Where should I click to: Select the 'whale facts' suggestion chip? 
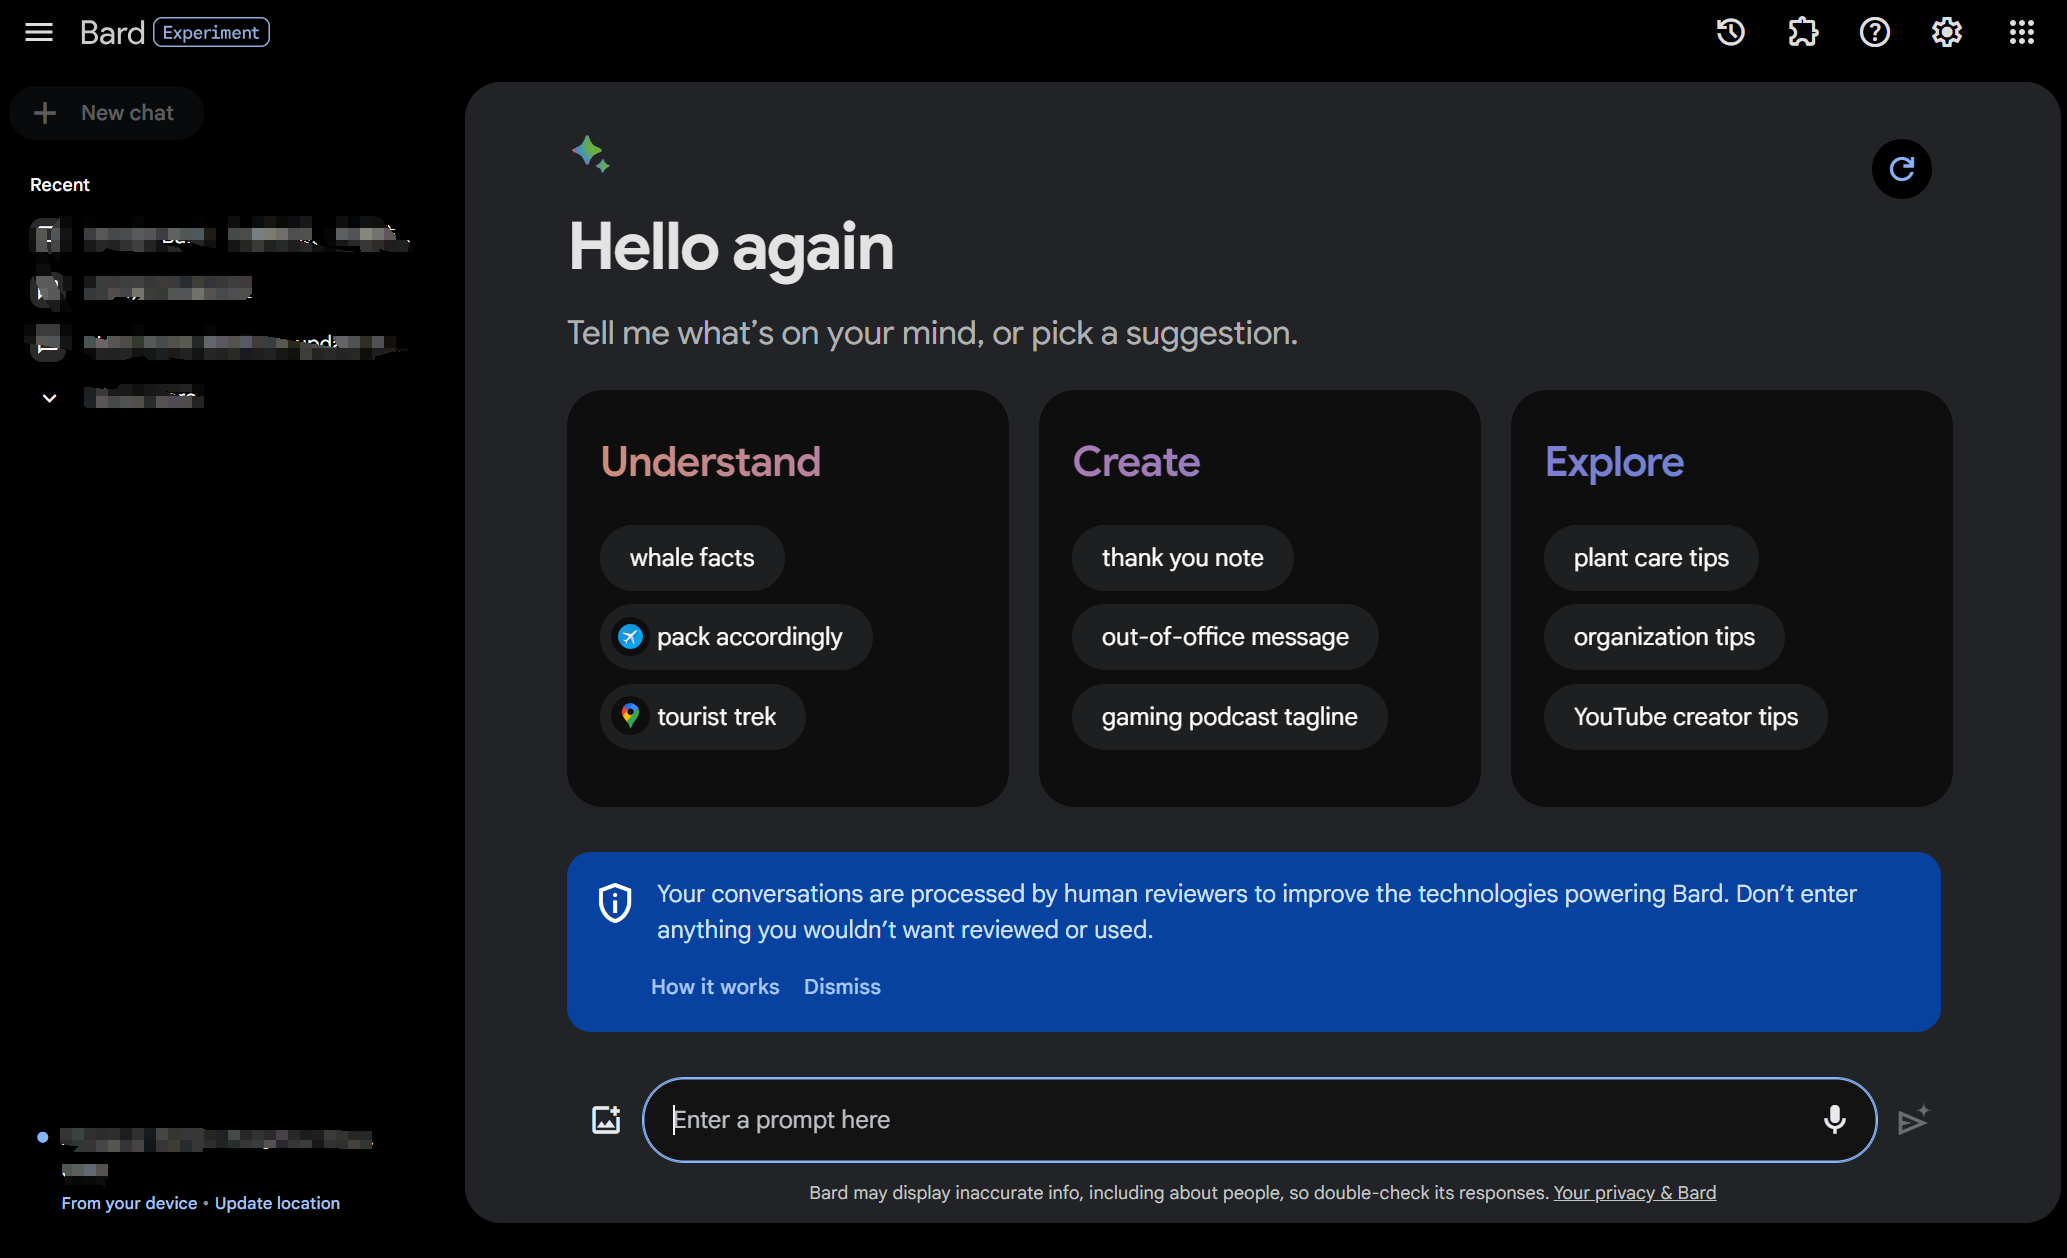pos(692,558)
